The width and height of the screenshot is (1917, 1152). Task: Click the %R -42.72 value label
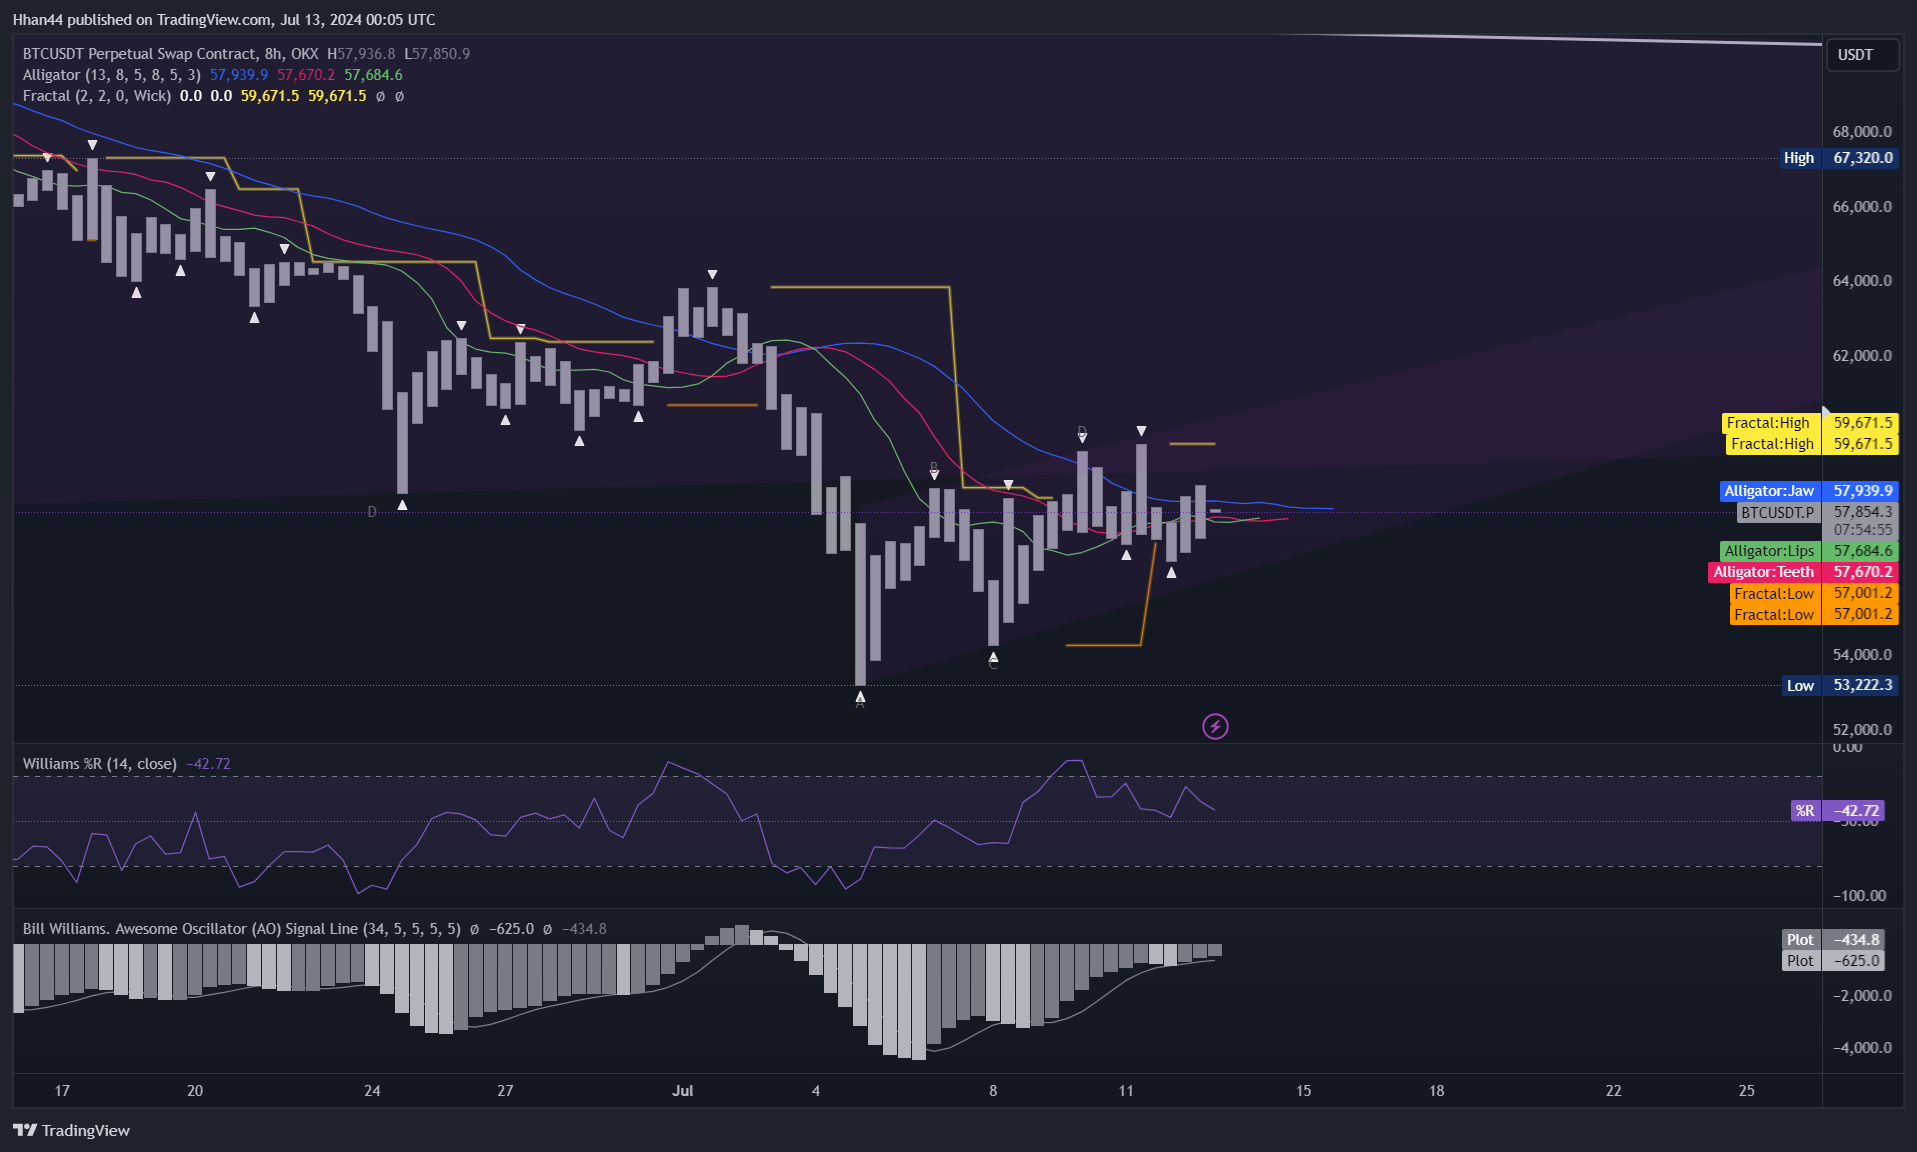tap(1838, 811)
